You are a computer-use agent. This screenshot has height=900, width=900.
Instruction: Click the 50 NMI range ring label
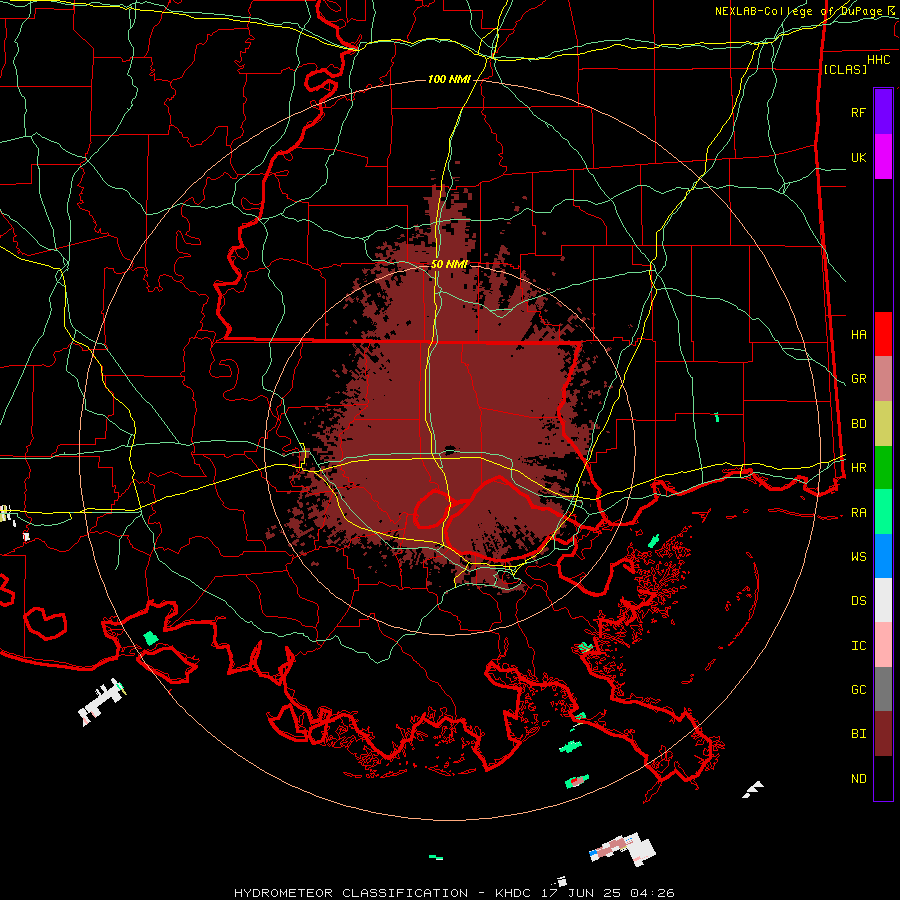point(449,265)
